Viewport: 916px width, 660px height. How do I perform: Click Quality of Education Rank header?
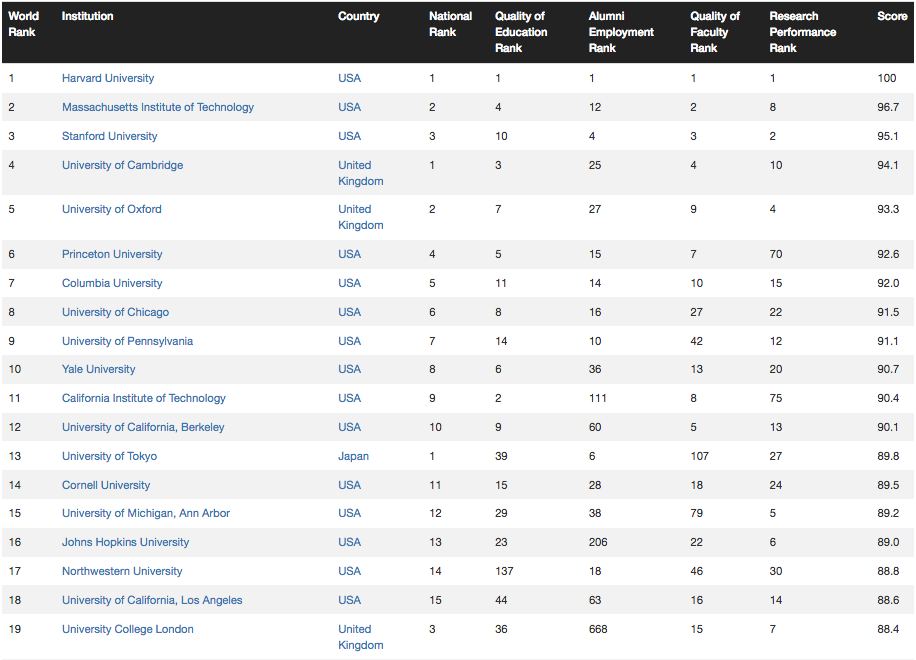click(x=521, y=32)
